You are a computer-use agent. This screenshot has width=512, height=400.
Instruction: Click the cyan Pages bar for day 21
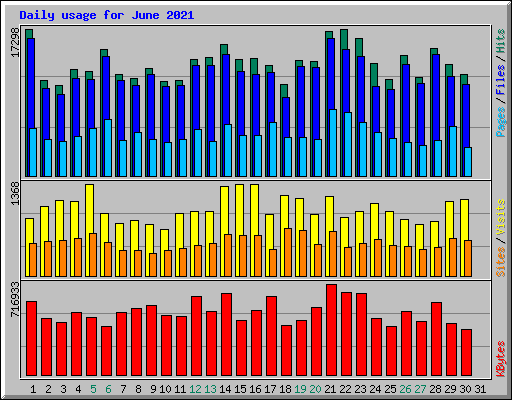[333, 143]
